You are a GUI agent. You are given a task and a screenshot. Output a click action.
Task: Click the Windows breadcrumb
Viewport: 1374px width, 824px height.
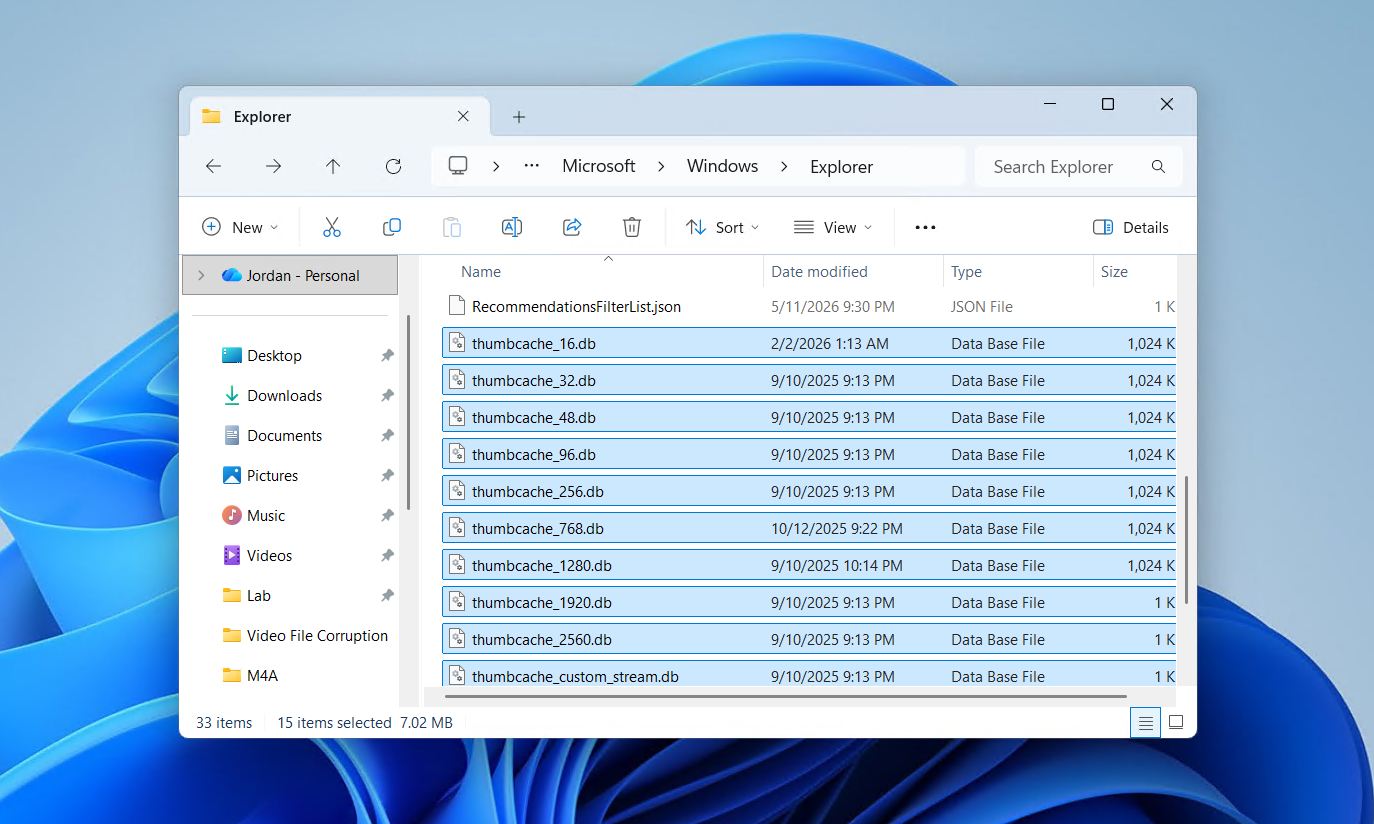722,166
